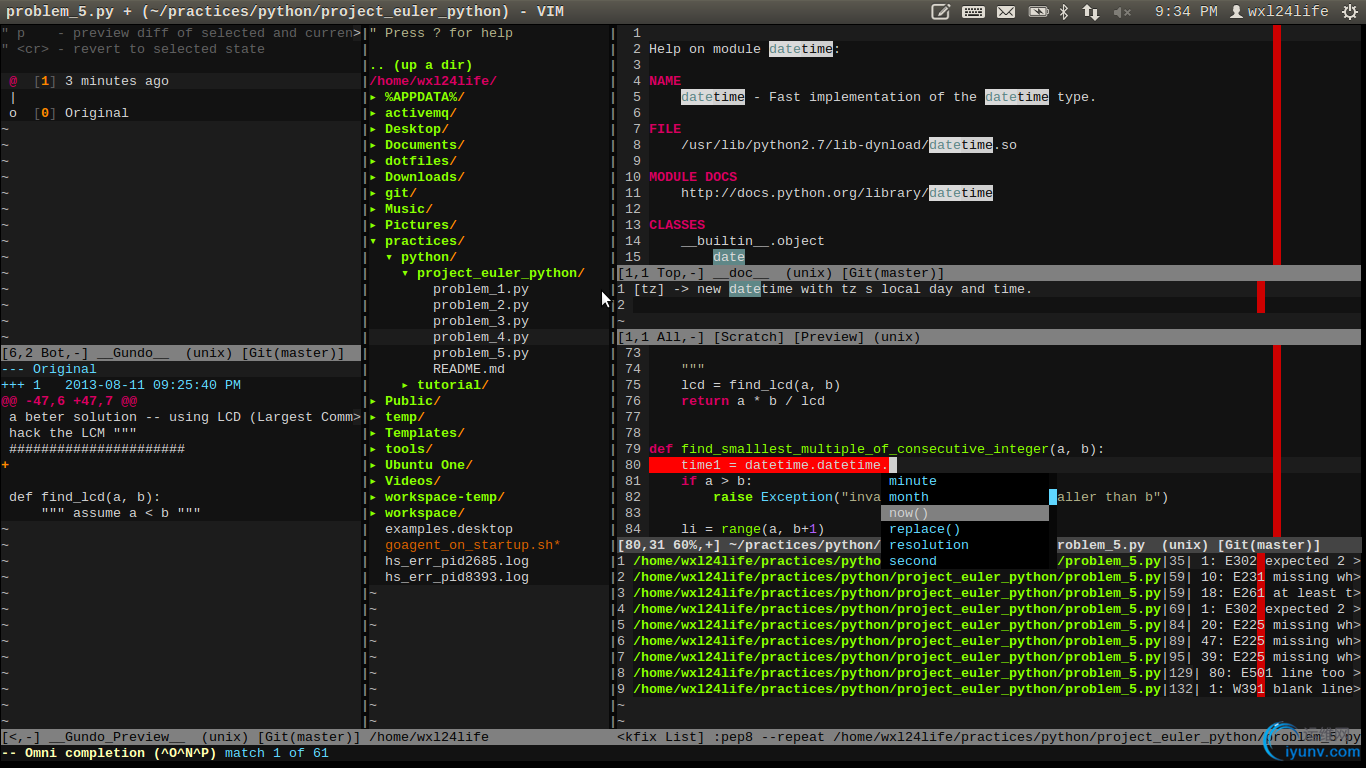
Task: Open problem_1.py in the file tree
Action: pyautogui.click(x=481, y=289)
